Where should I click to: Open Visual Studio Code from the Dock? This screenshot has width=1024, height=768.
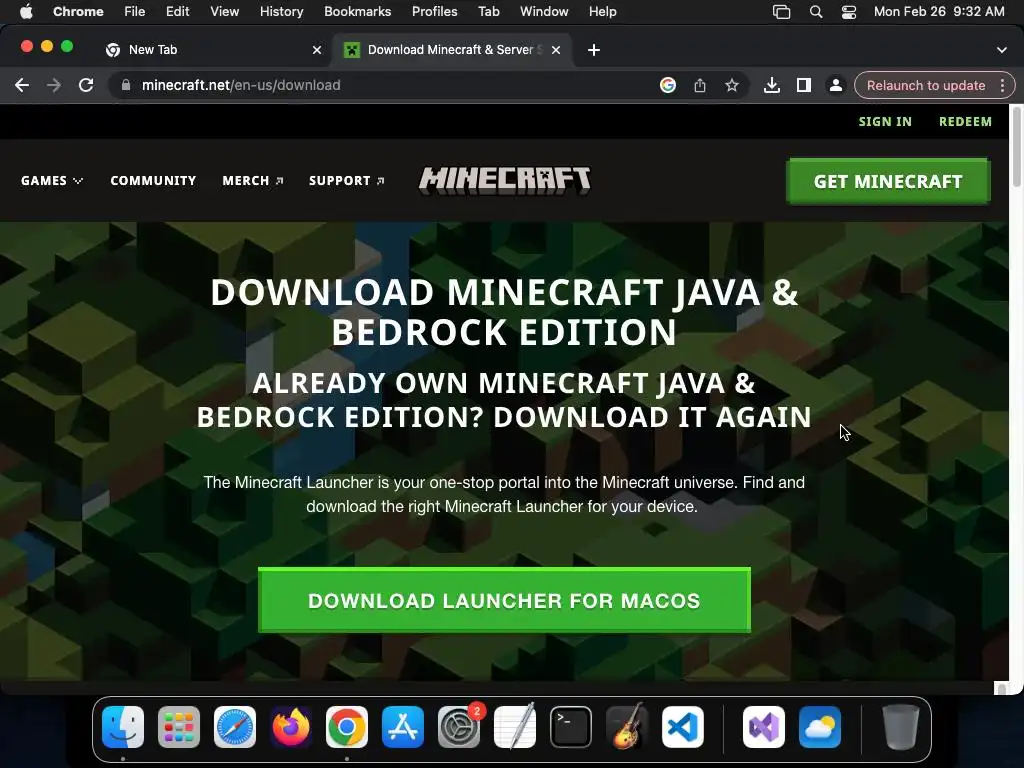tap(682, 727)
